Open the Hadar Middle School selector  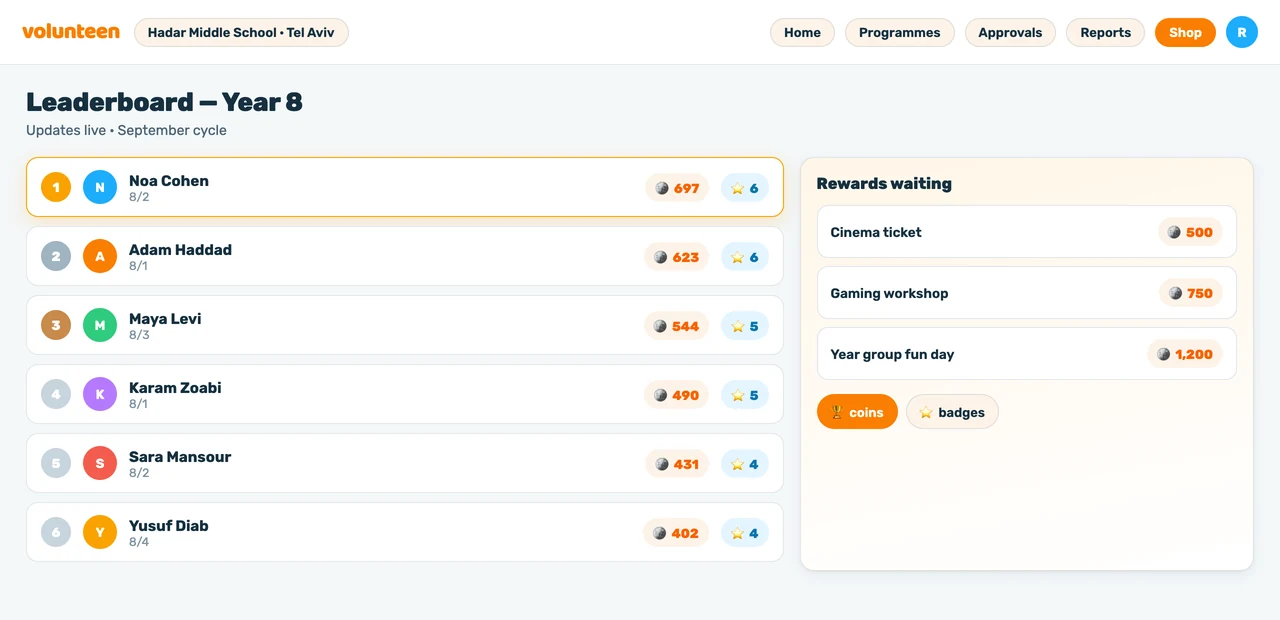(241, 32)
